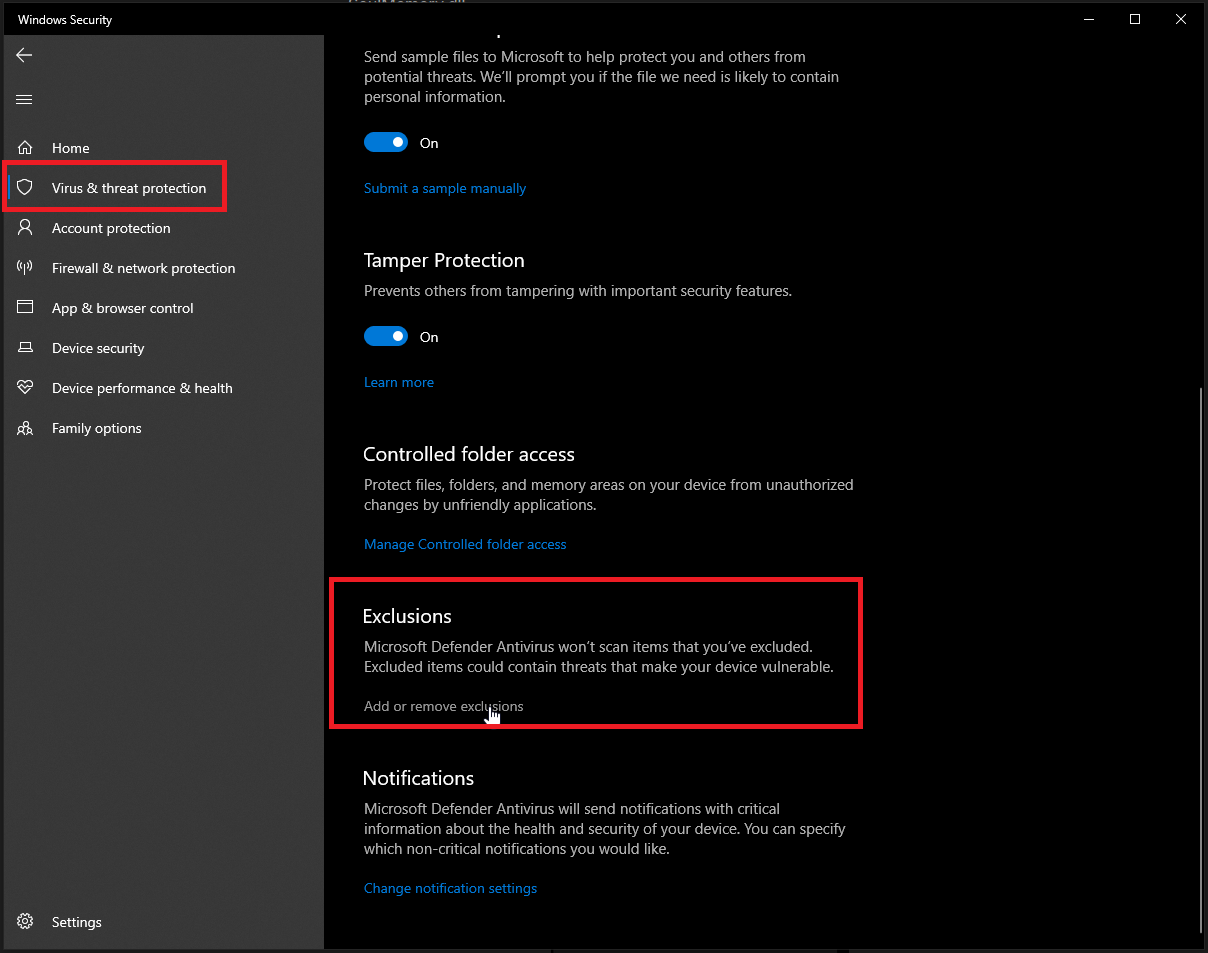Open Device performance & health label
Viewport: 1208px width, 953px height.
point(142,388)
